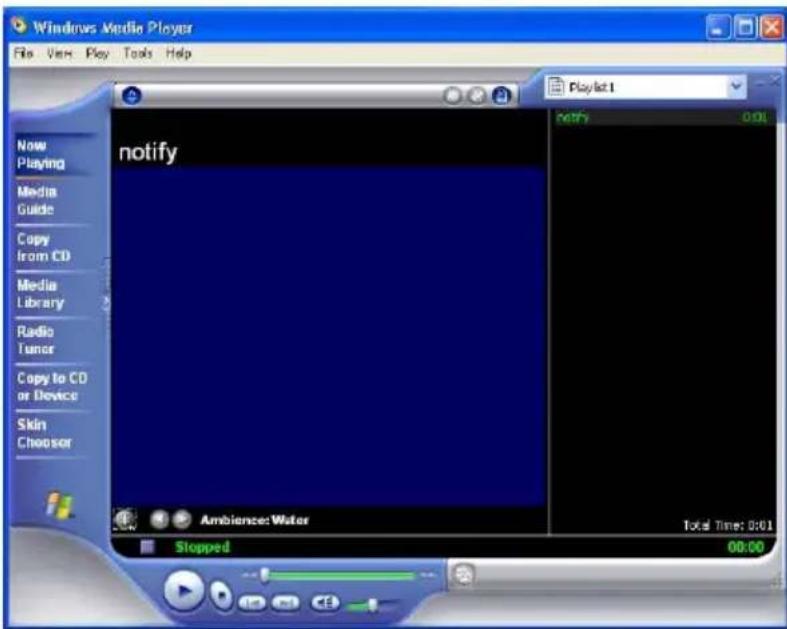Click the 0:01 duration in the playlist row
This screenshot has width=787, height=629.
[x=755, y=117]
